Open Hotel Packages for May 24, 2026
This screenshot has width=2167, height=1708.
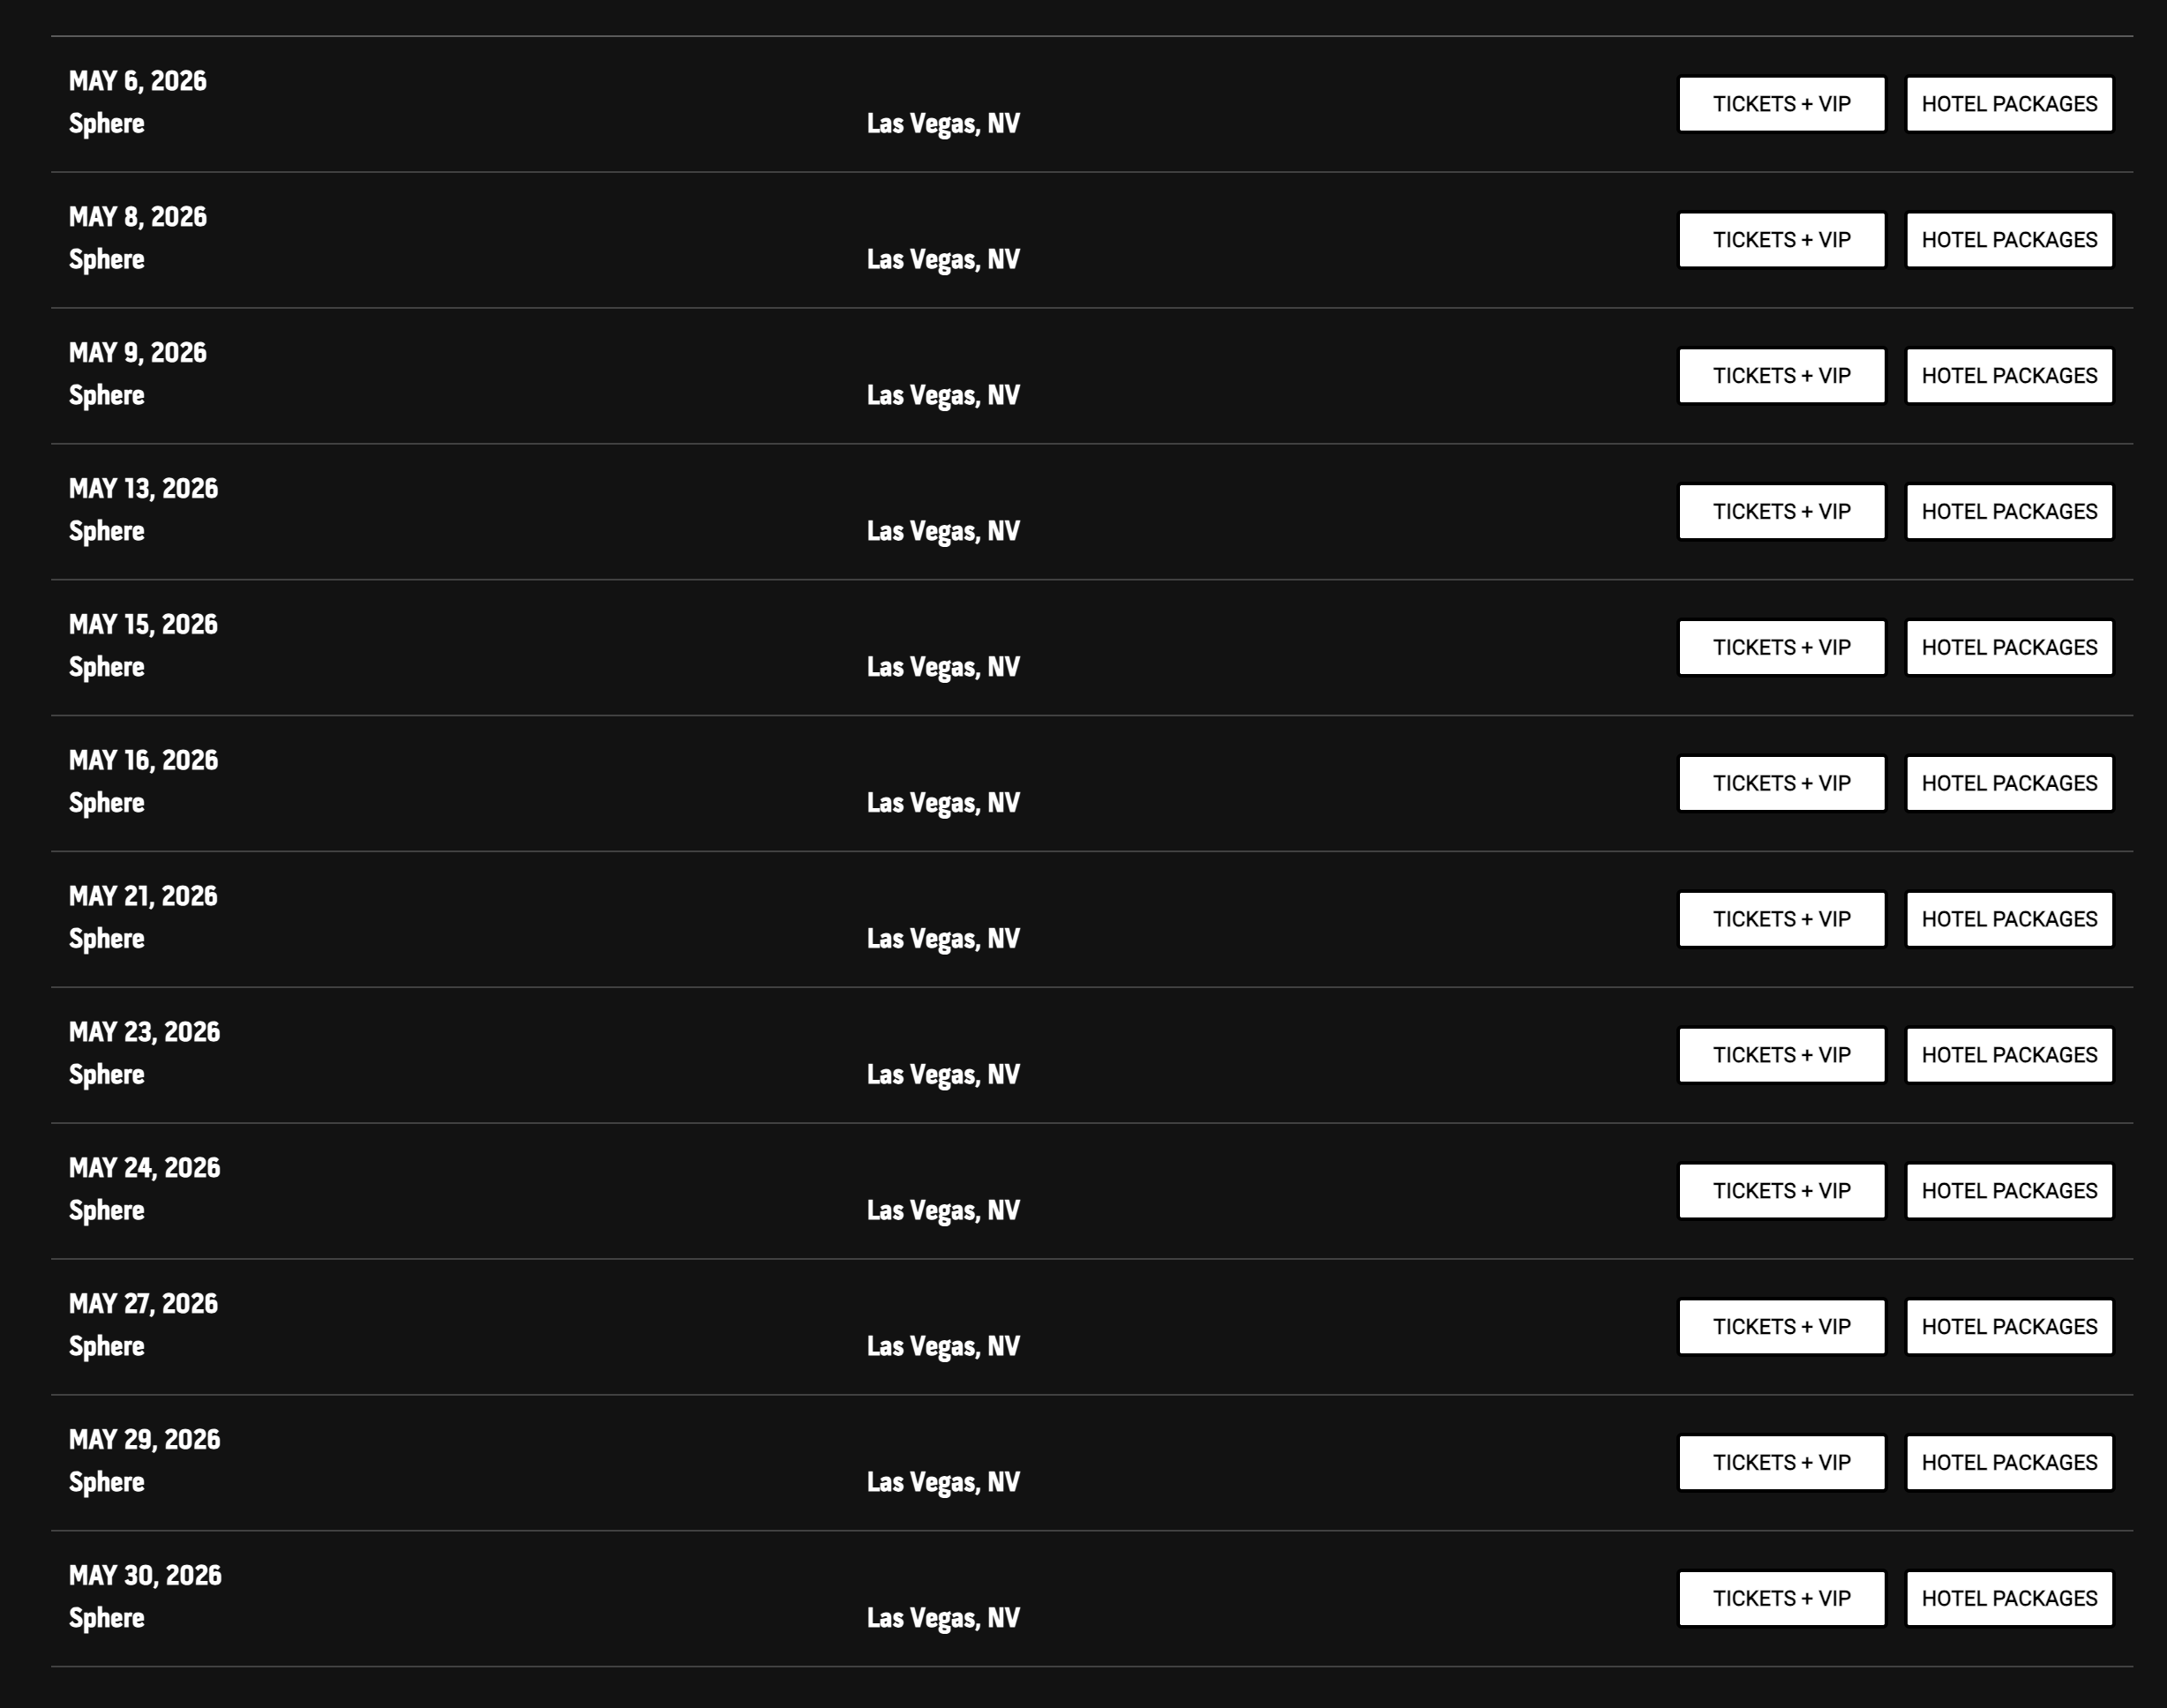point(2009,1191)
